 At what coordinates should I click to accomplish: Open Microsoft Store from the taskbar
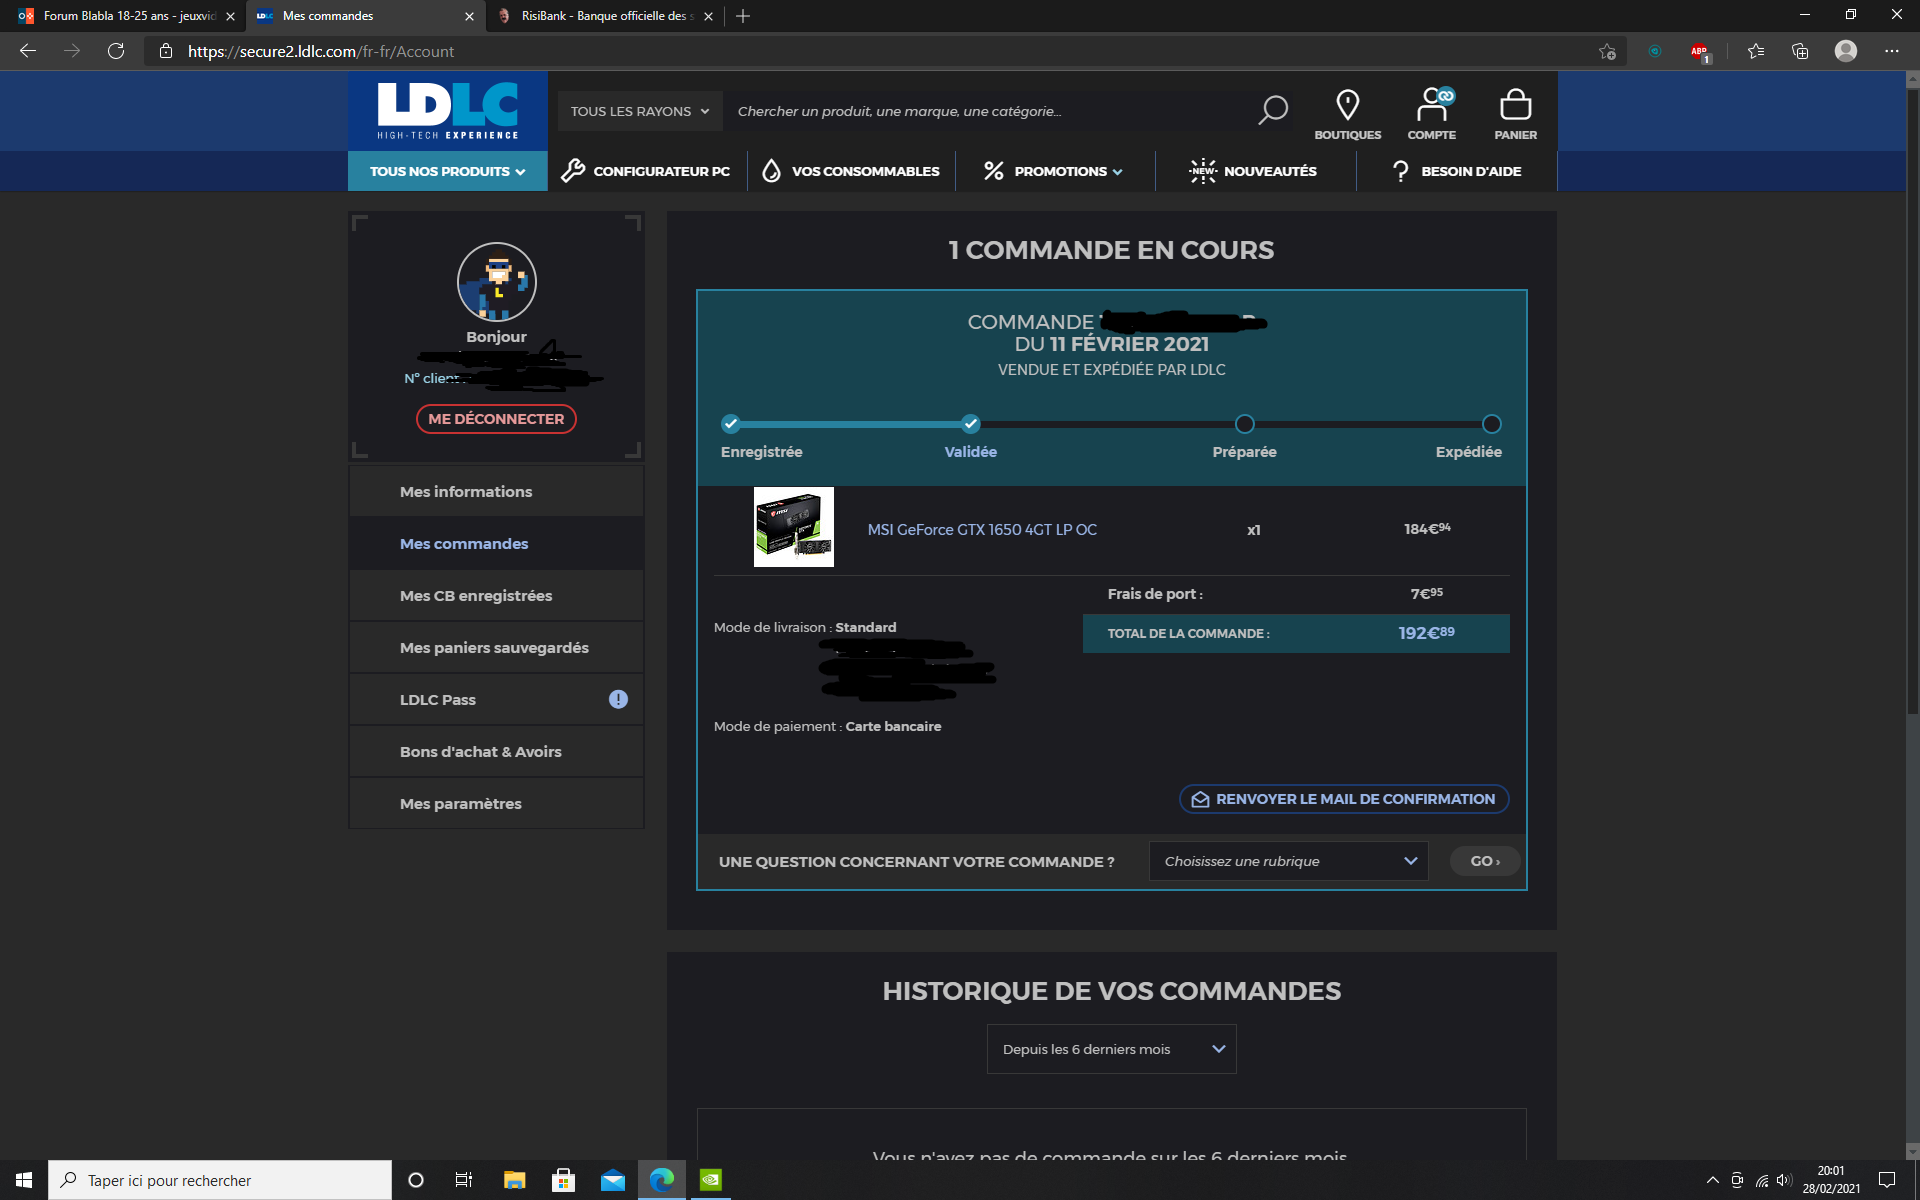pos(563,1180)
